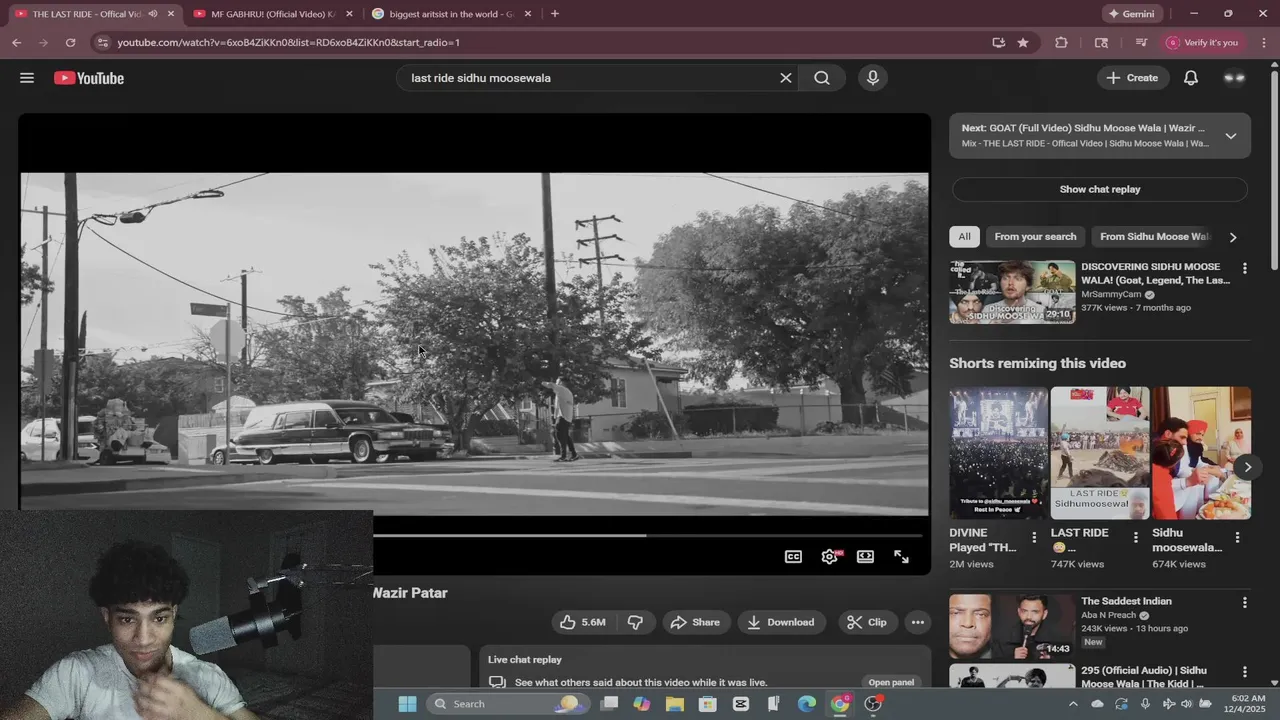Like the video with 5.6M likes

pyautogui.click(x=584, y=622)
